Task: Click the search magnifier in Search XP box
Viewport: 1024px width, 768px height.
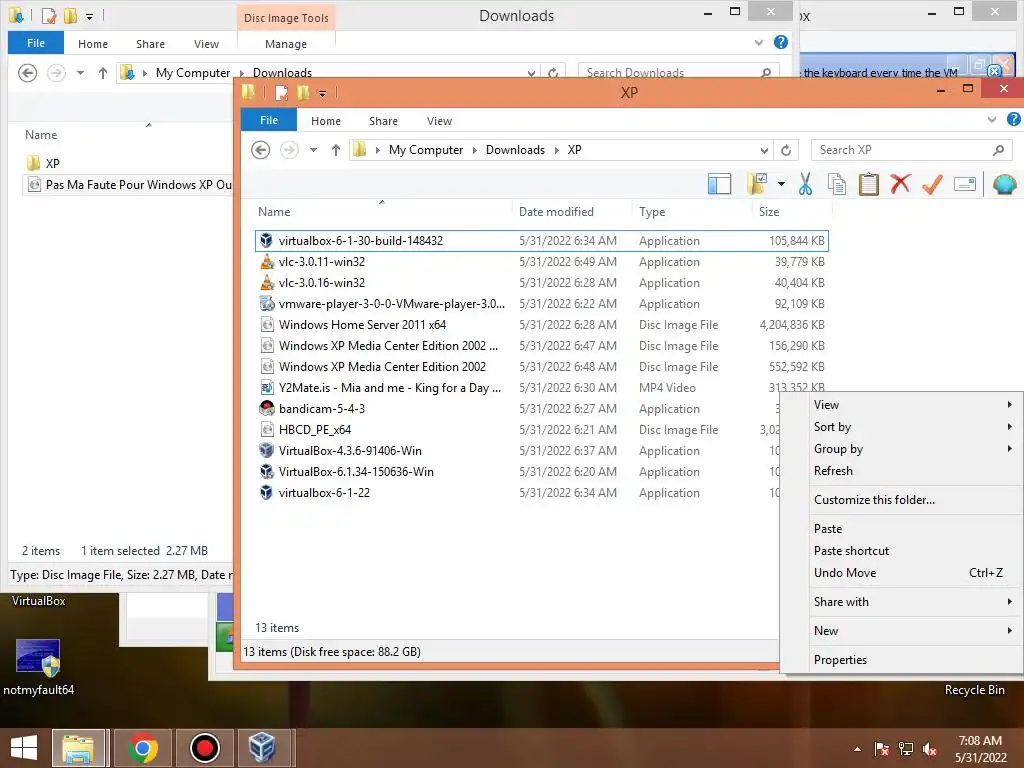Action: tap(998, 150)
